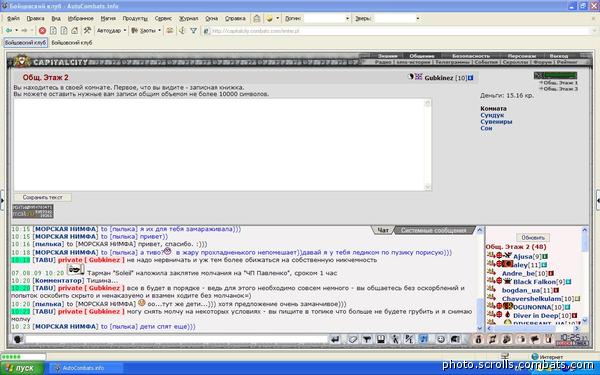The height and width of the screenshot is (375, 600).
Task: Open the home page toolbar icon
Action: point(75,31)
